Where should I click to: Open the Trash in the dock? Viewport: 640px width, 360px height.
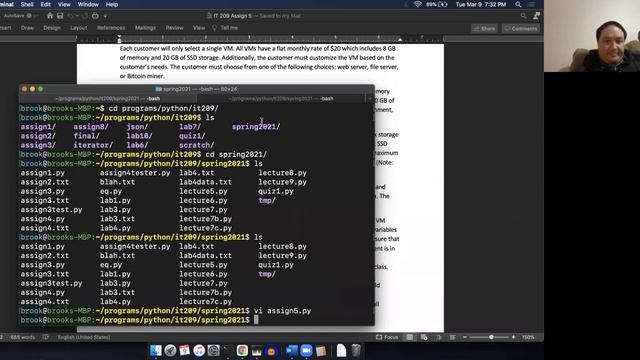(356, 350)
